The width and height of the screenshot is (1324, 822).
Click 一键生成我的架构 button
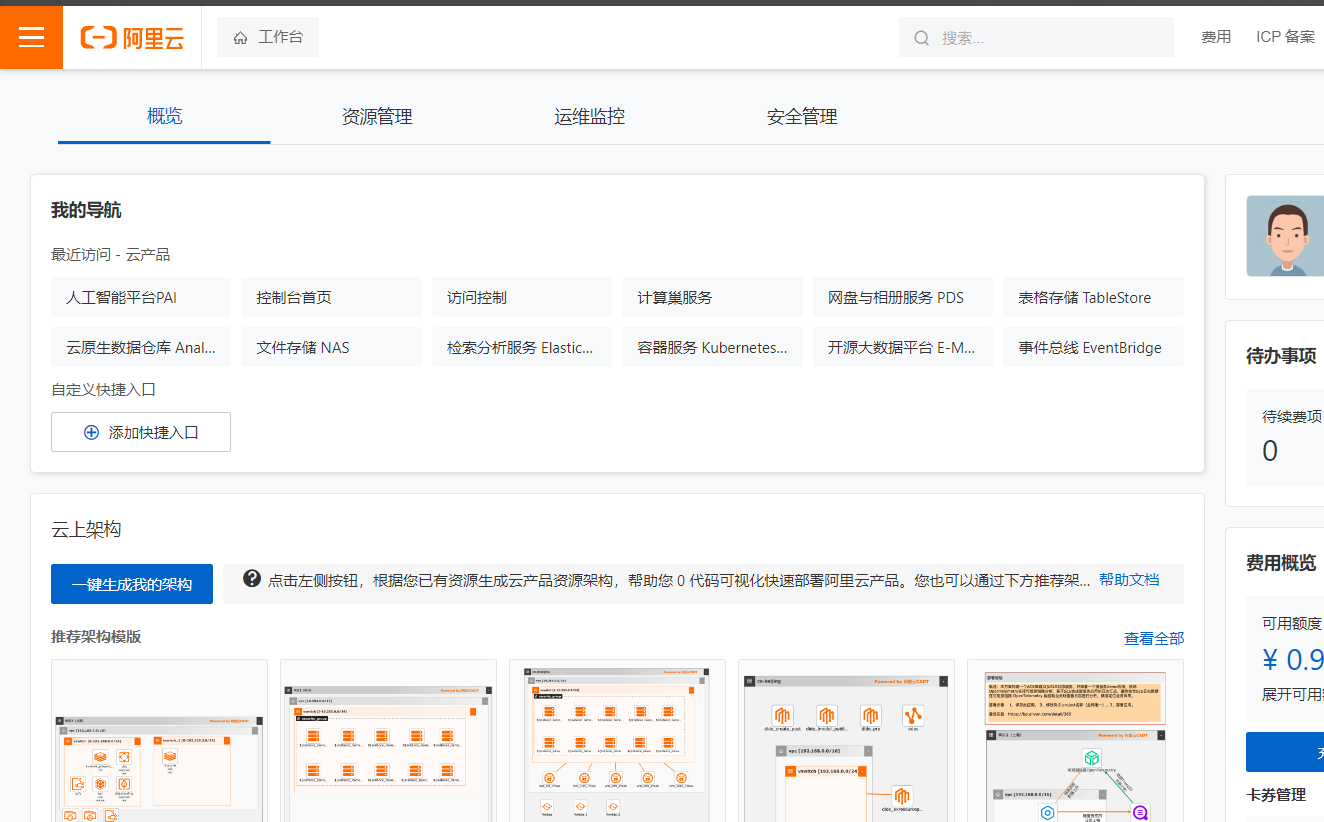[132, 584]
